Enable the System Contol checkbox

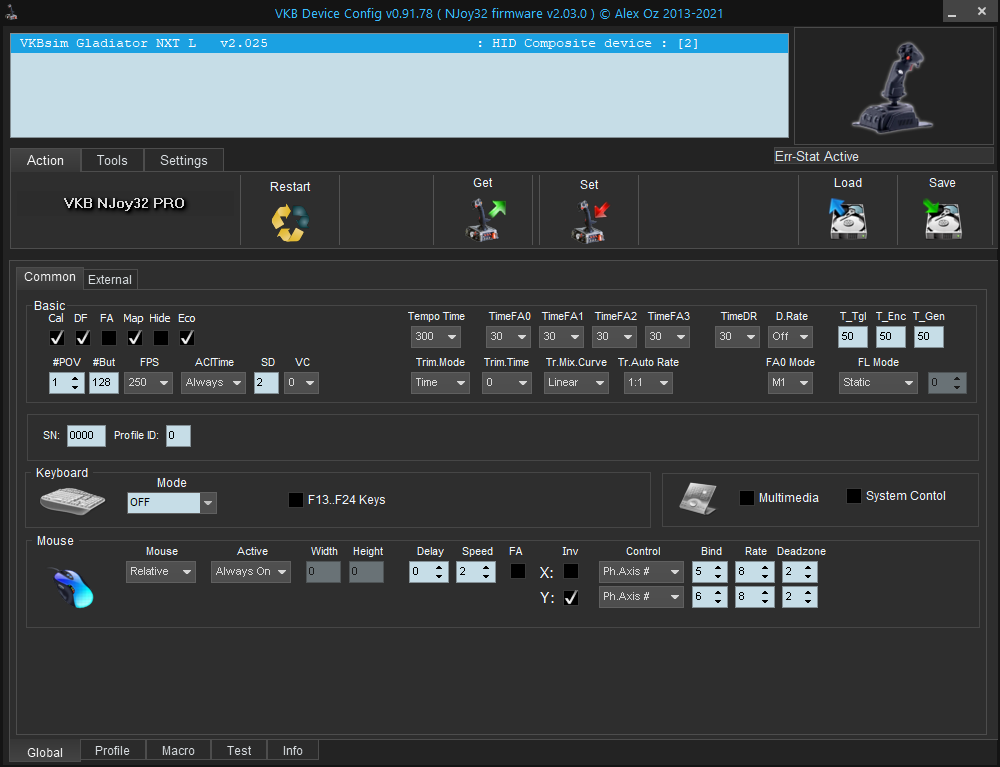pos(854,496)
